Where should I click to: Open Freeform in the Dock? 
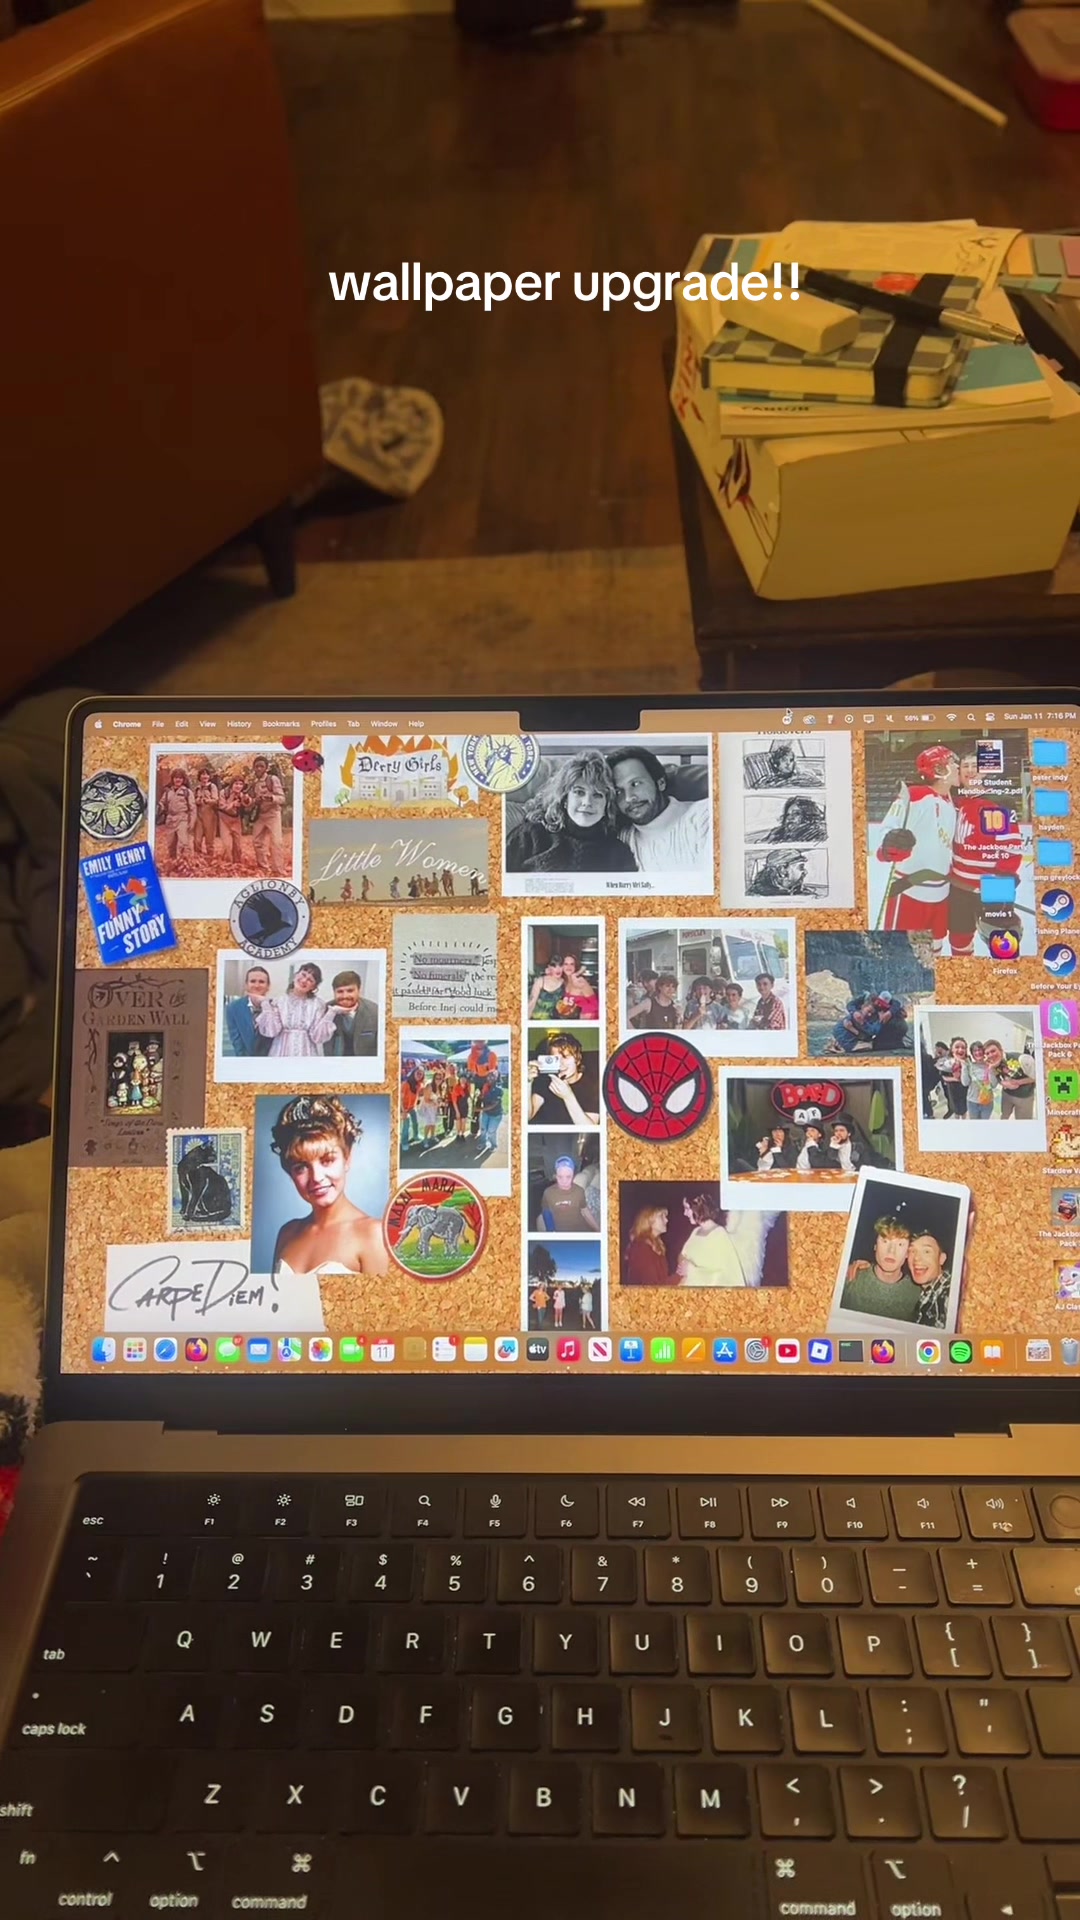tap(506, 1351)
